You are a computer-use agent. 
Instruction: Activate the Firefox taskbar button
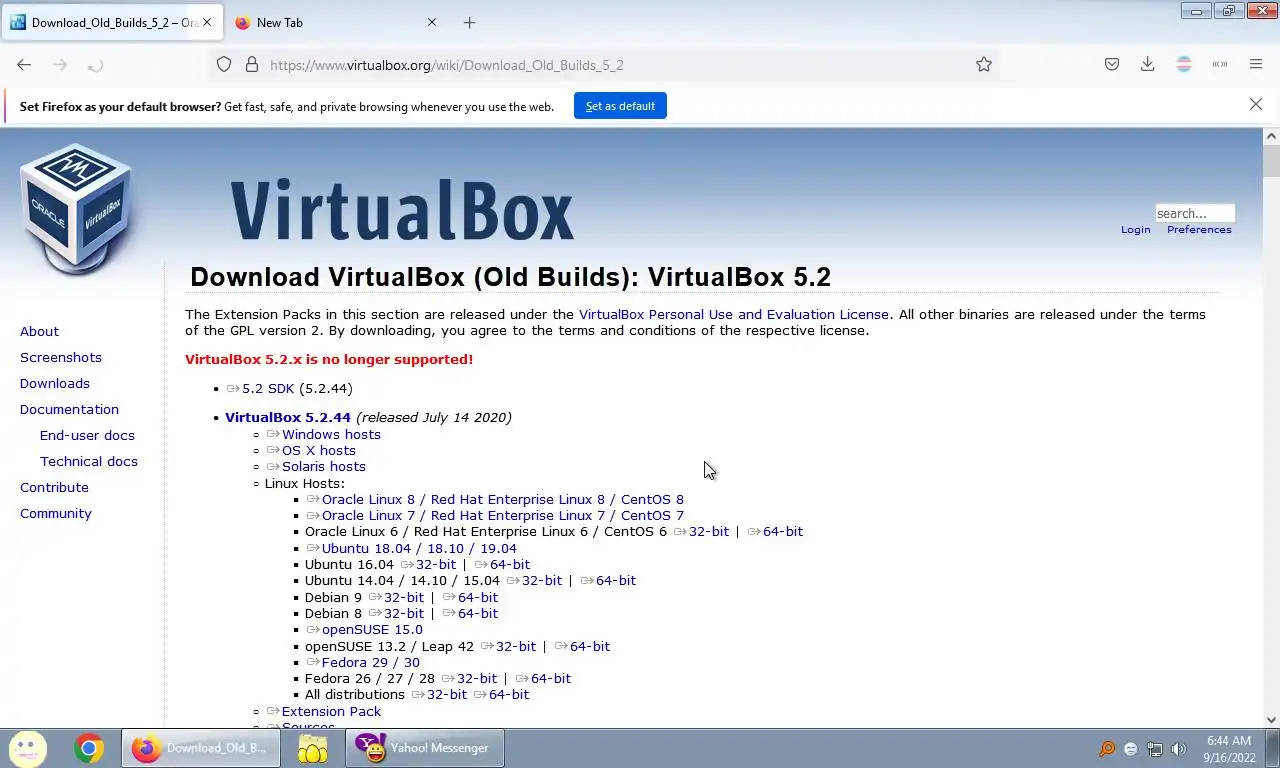coord(201,748)
